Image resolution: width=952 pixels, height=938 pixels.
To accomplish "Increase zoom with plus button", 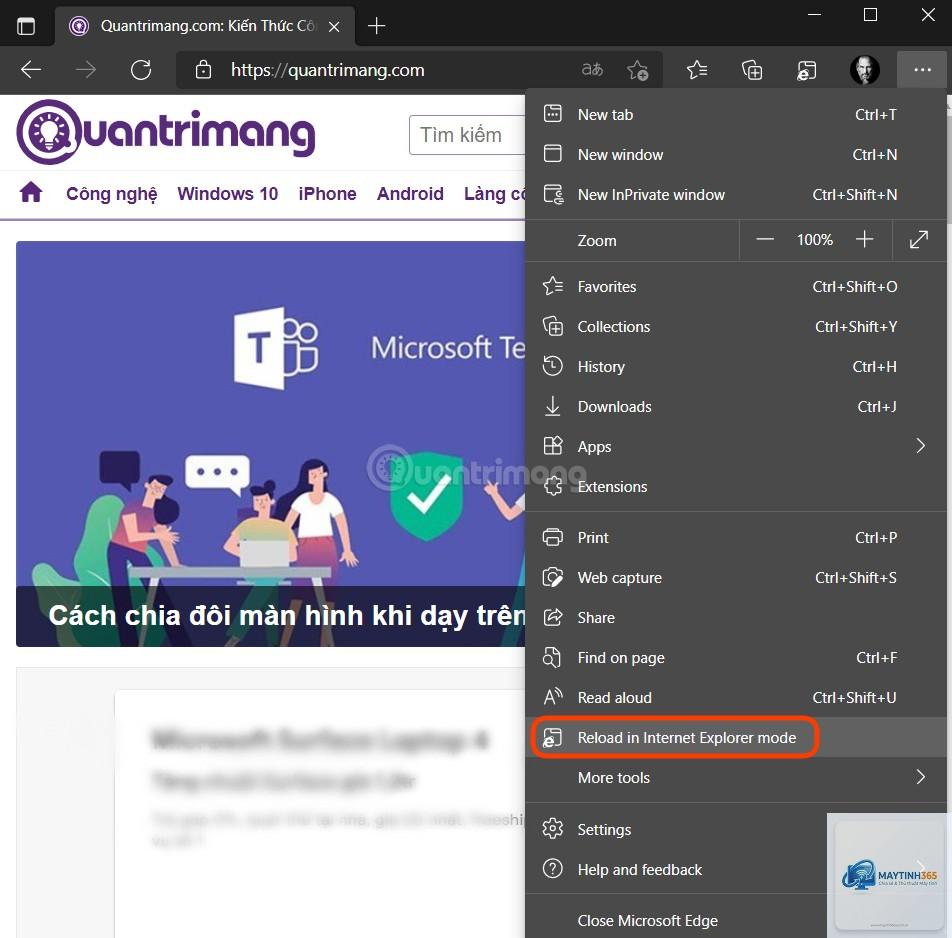I will point(864,240).
